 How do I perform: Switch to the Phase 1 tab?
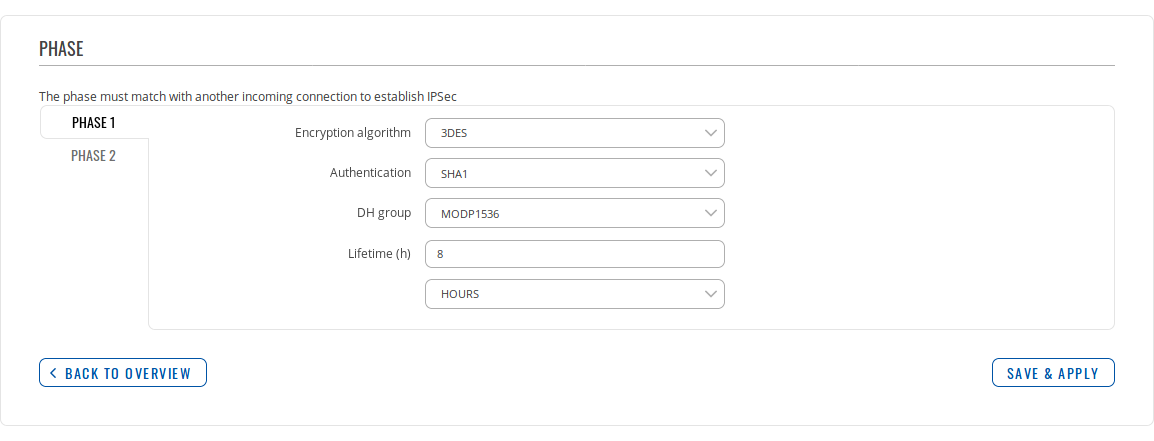[94, 123]
